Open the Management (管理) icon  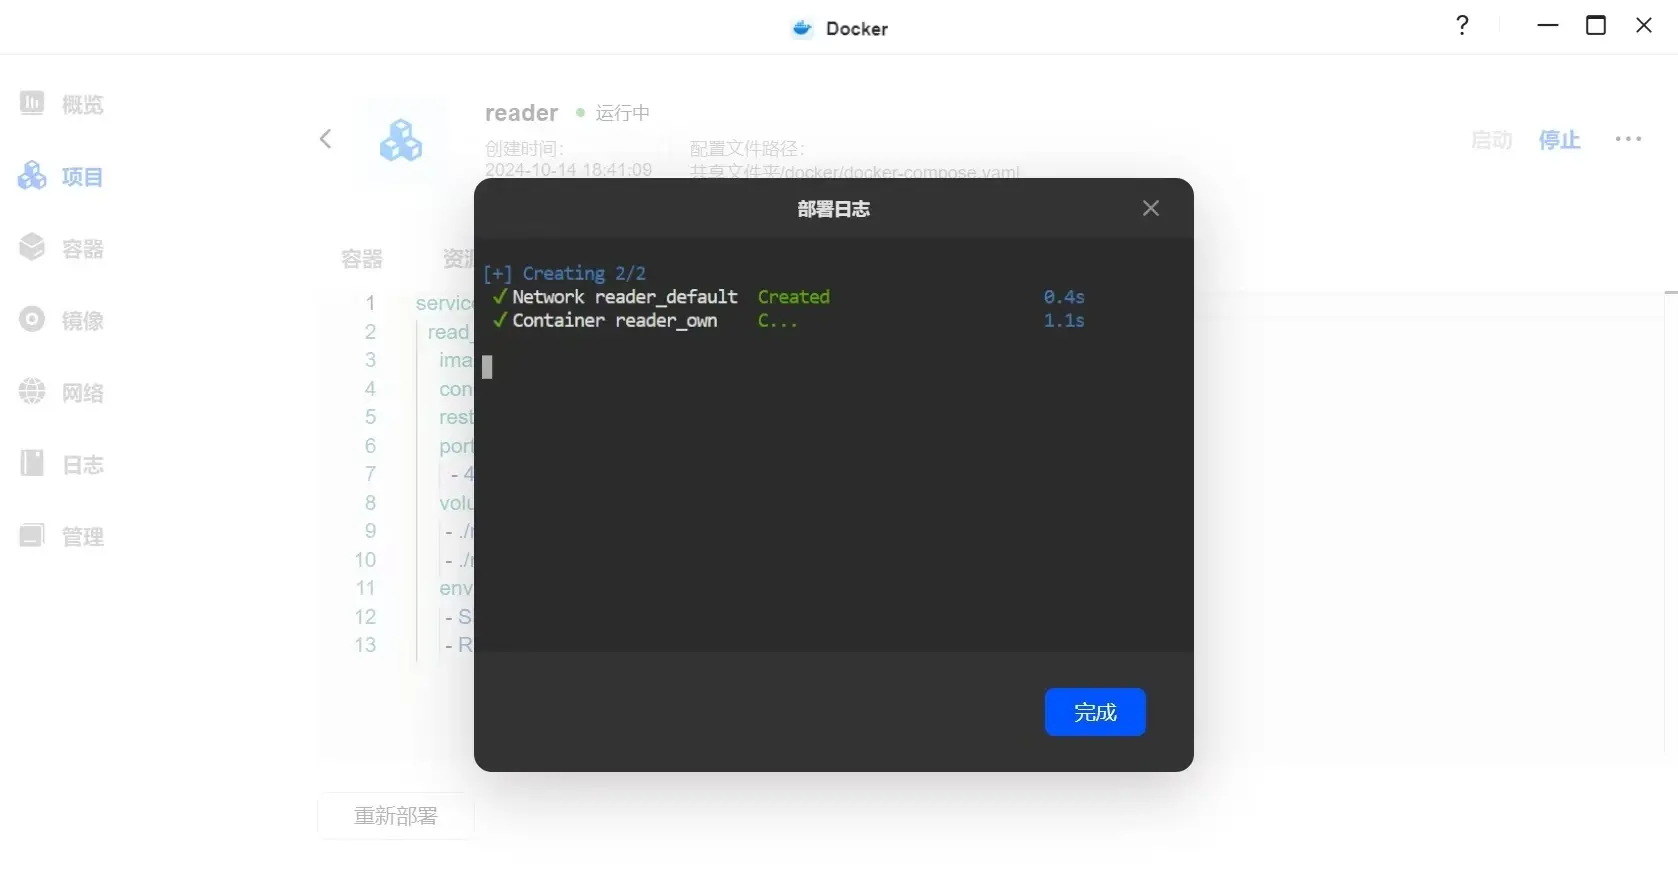coord(32,536)
